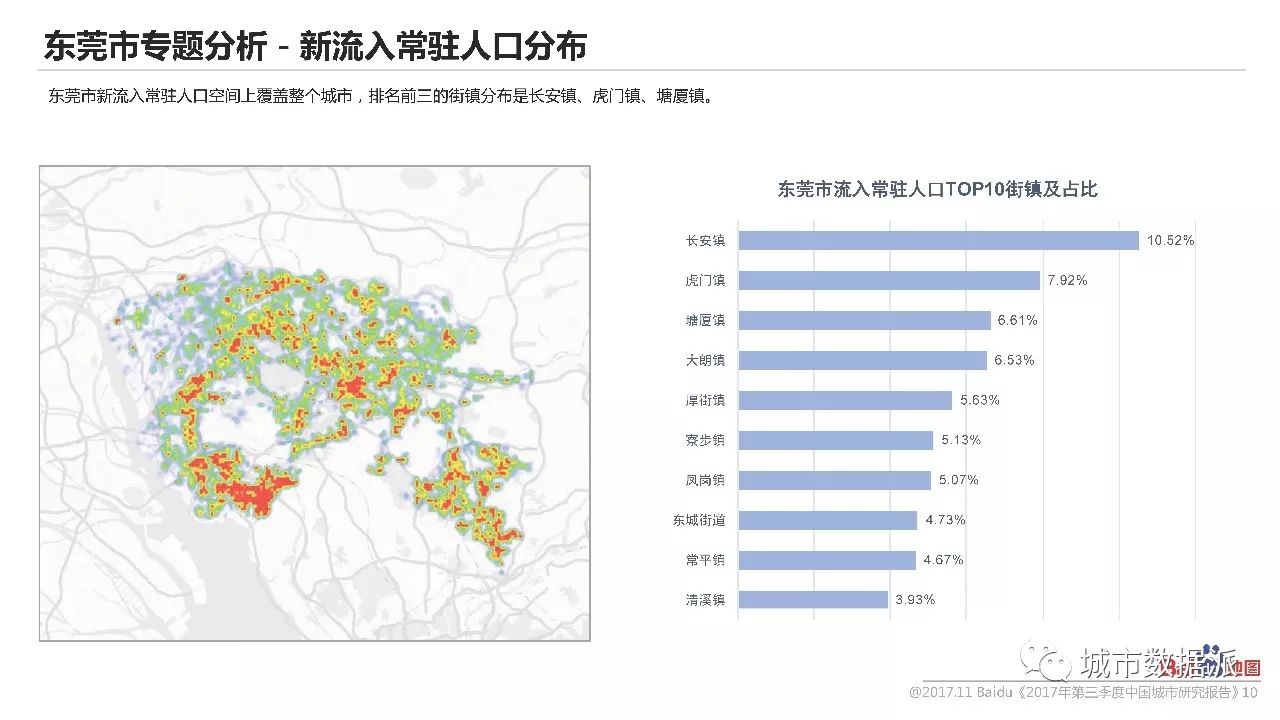
Task: Click the 6.61% data value
Action: (1017, 320)
